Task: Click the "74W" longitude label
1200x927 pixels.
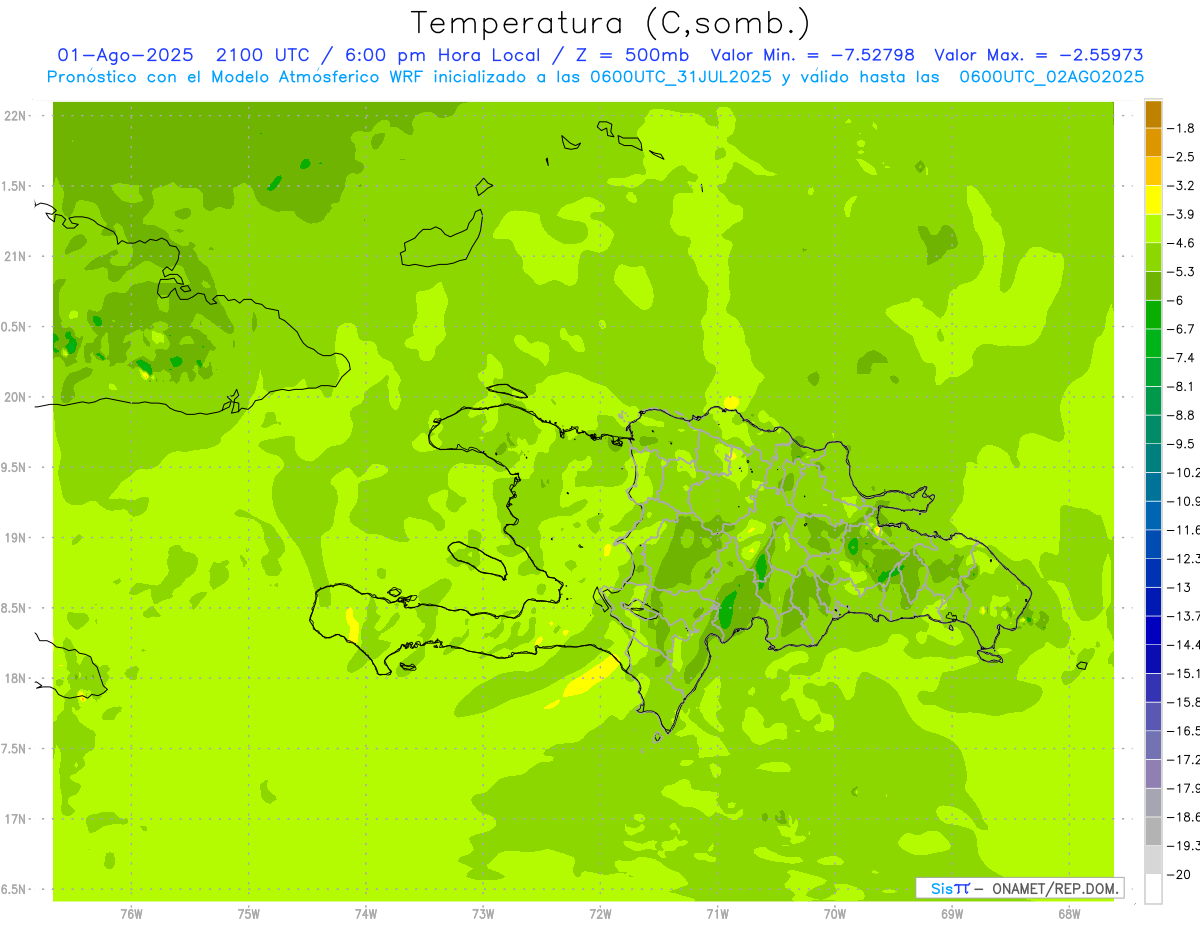Action: [x=366, y=914]
